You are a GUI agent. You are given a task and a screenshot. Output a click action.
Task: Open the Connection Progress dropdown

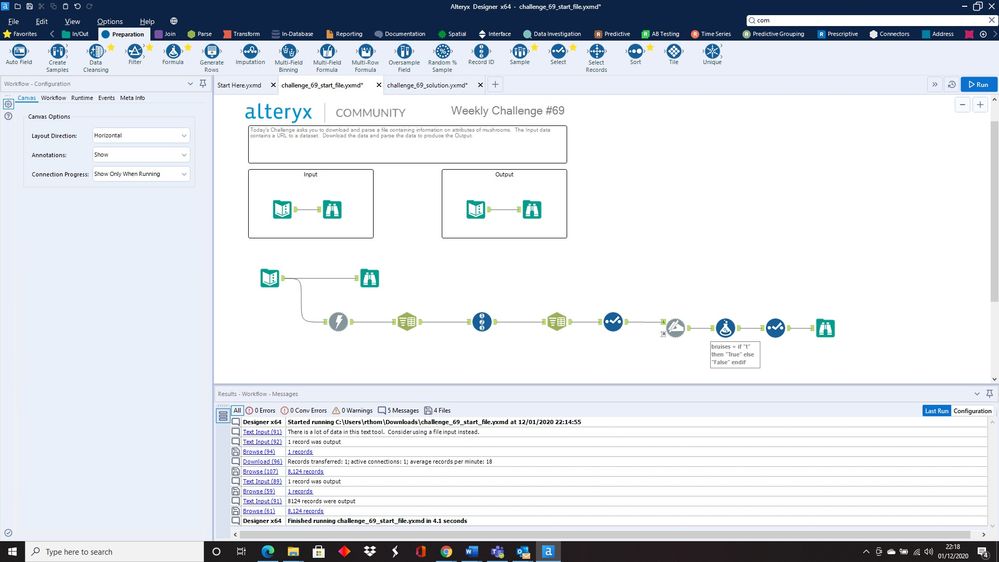140,174
